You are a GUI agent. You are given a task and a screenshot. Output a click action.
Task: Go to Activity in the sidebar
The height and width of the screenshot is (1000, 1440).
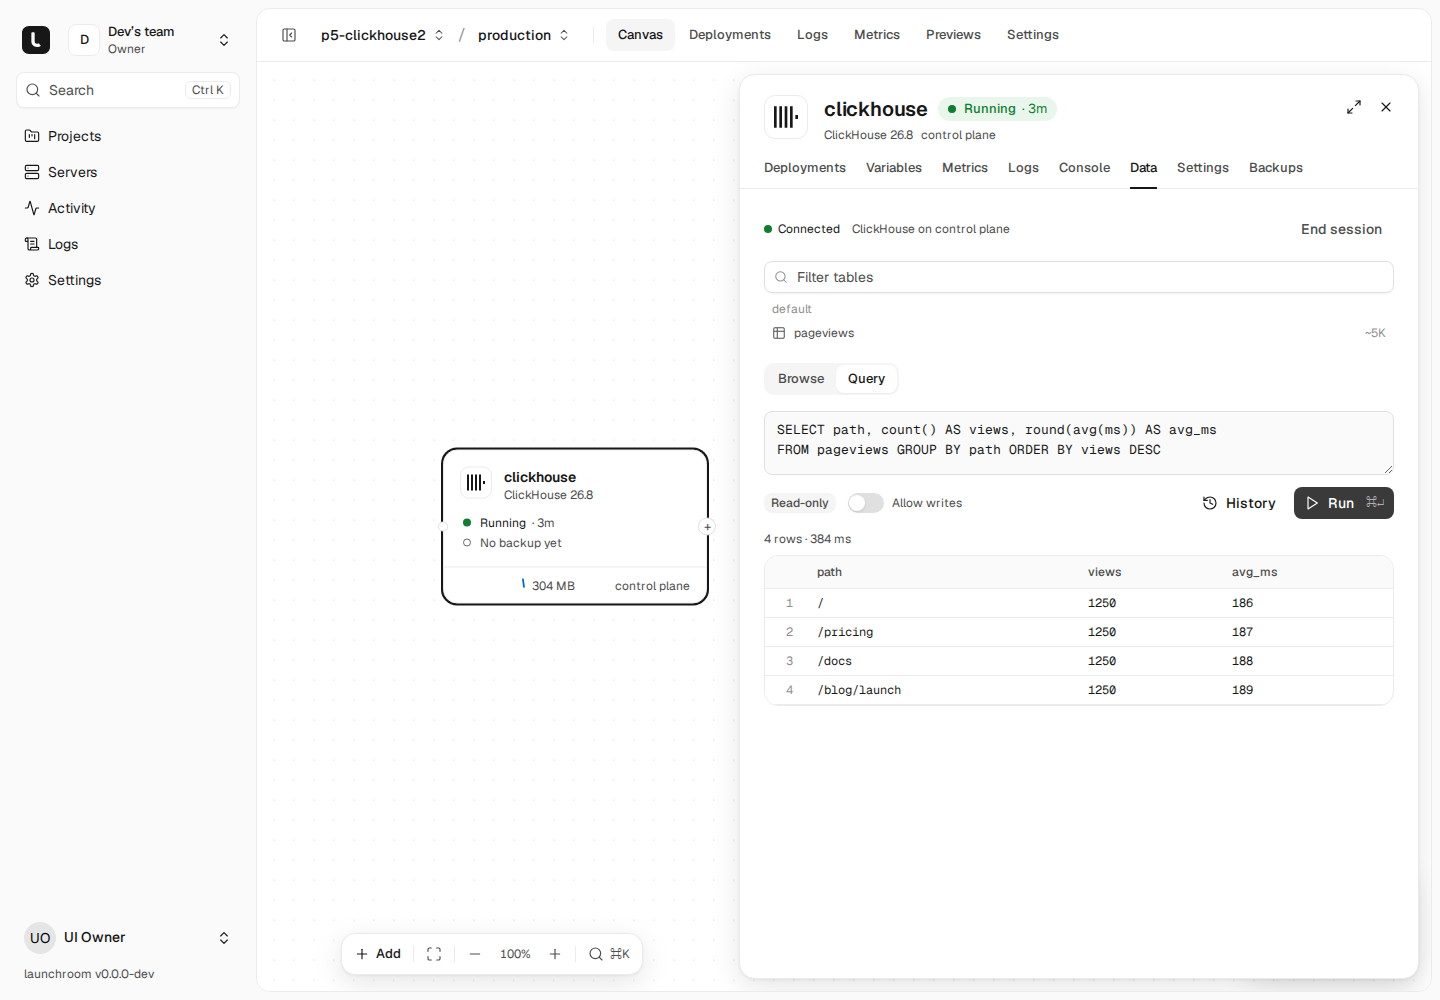128,208
